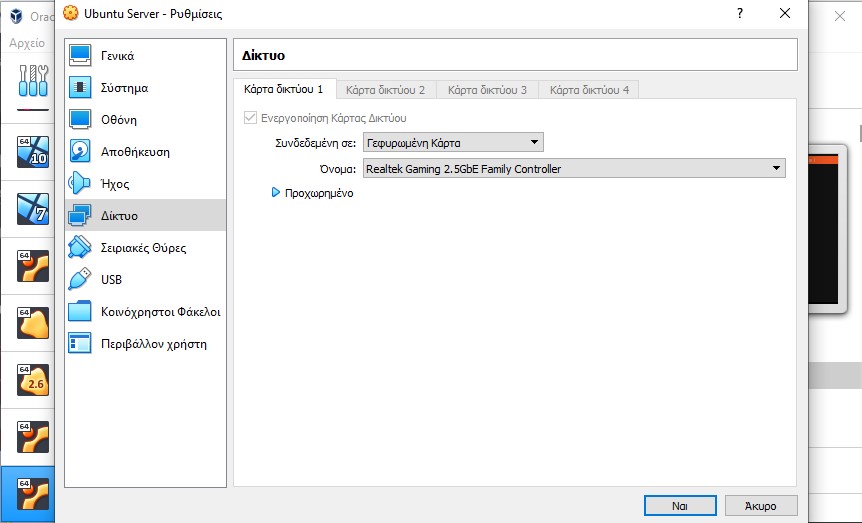Open the USB plug icon
Image resolution: width=862 pixels, height=523 pixels.
[80, 279]
